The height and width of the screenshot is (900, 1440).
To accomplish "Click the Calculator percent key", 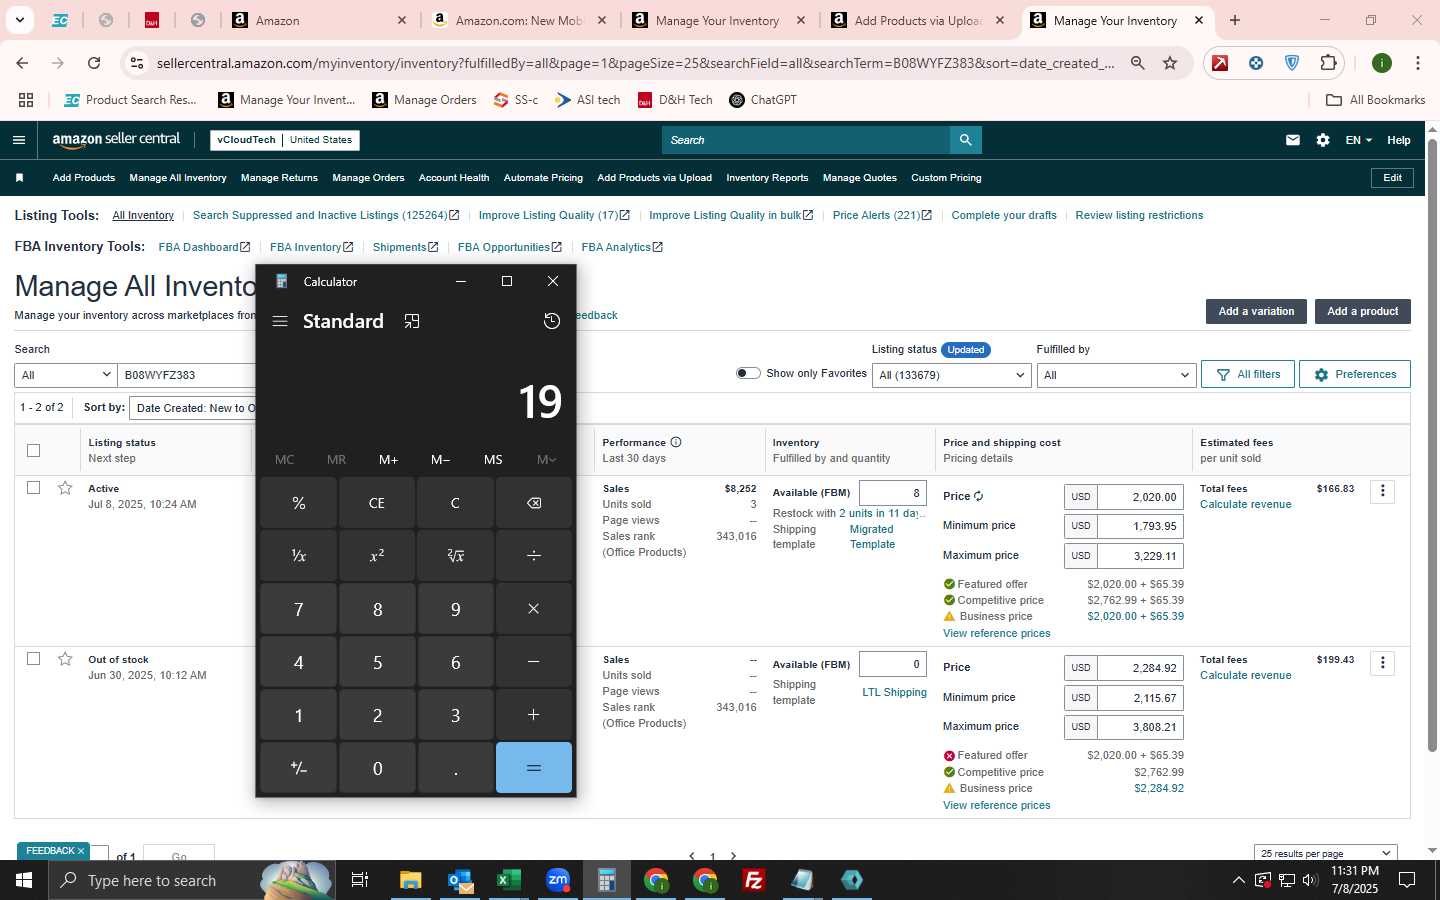I will [298, 503].
